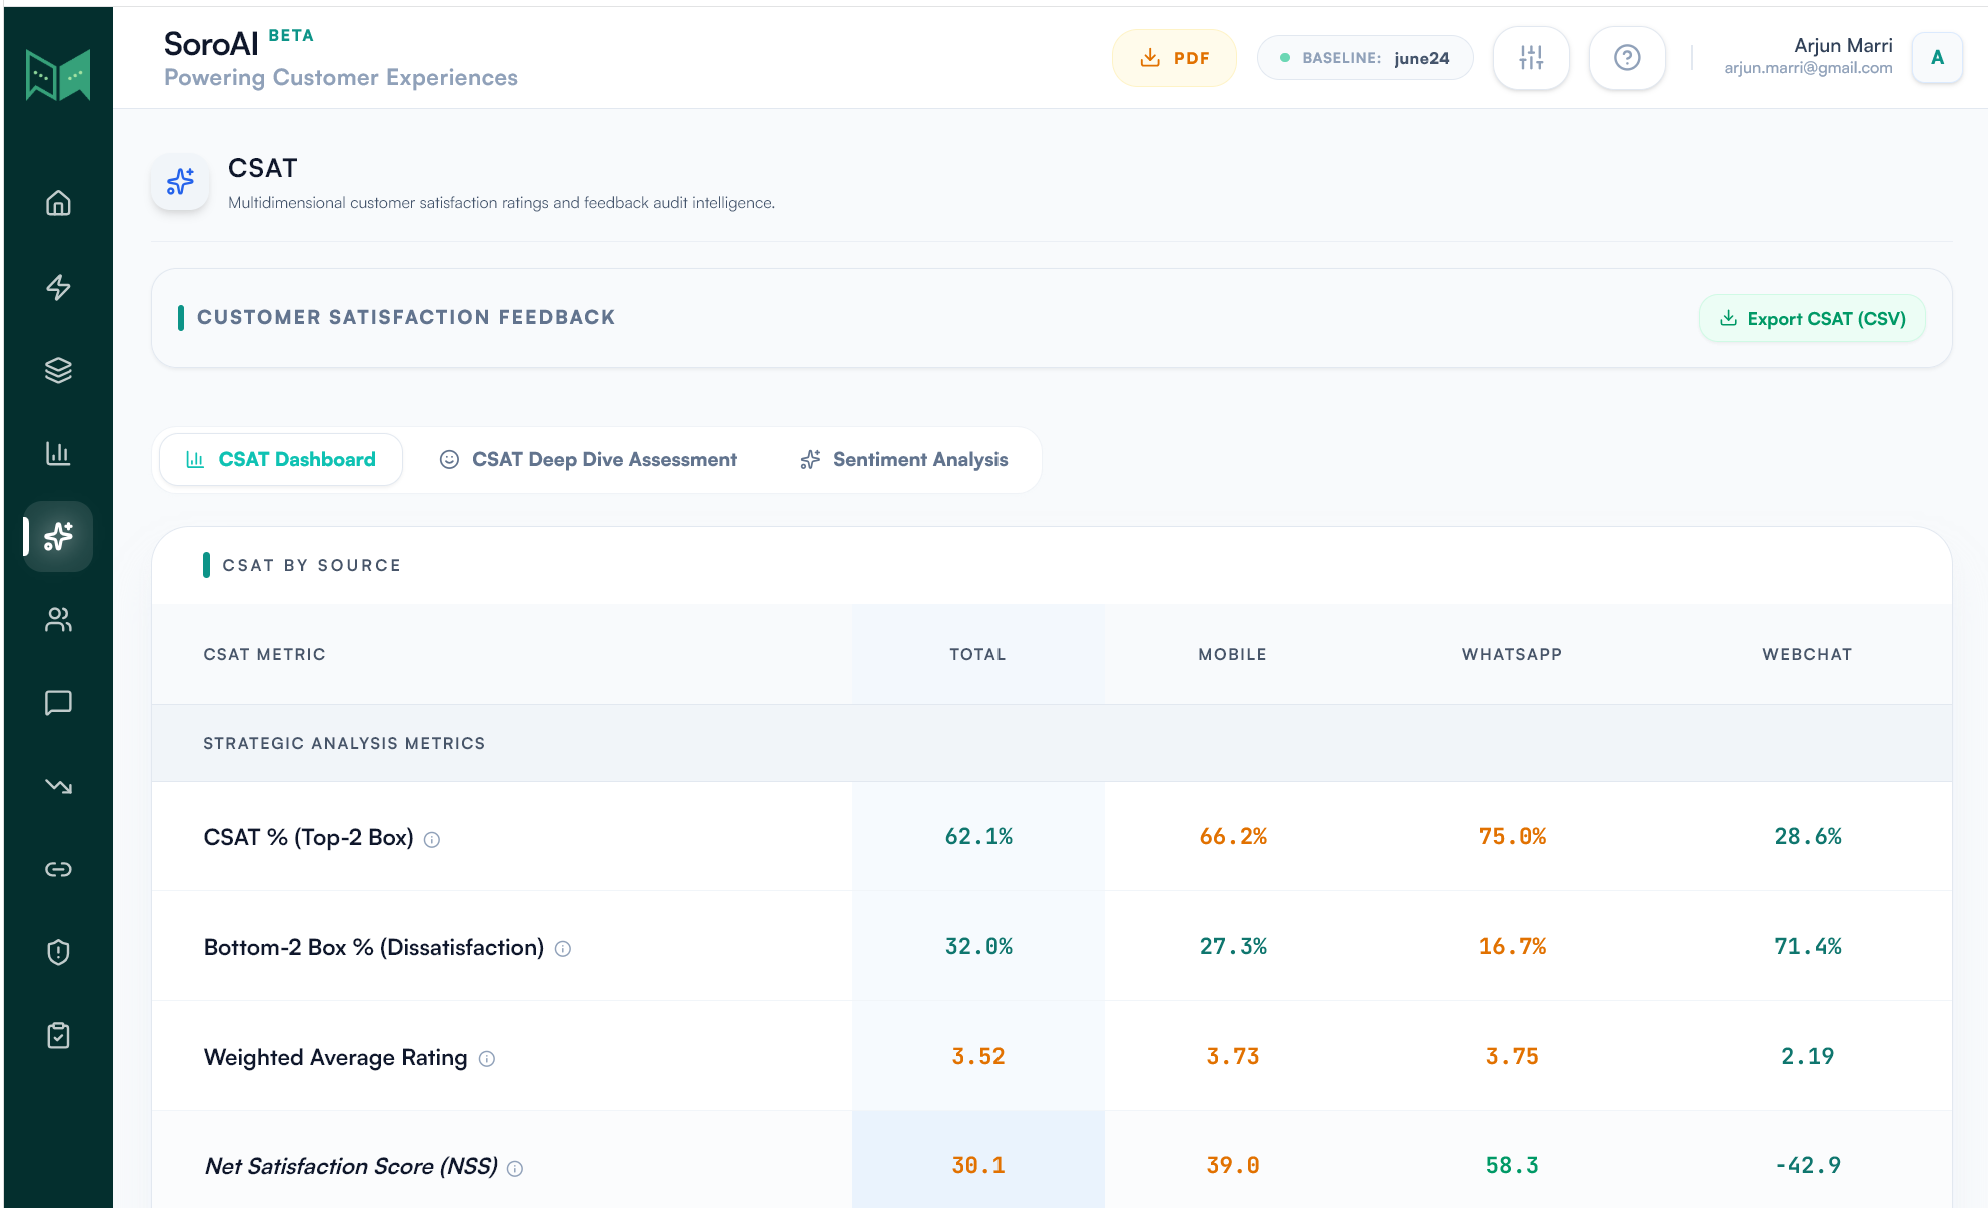Select the Weighted Average Rating label
Viewport: 1988px width, 1208px height.
tap(335, 1058)
